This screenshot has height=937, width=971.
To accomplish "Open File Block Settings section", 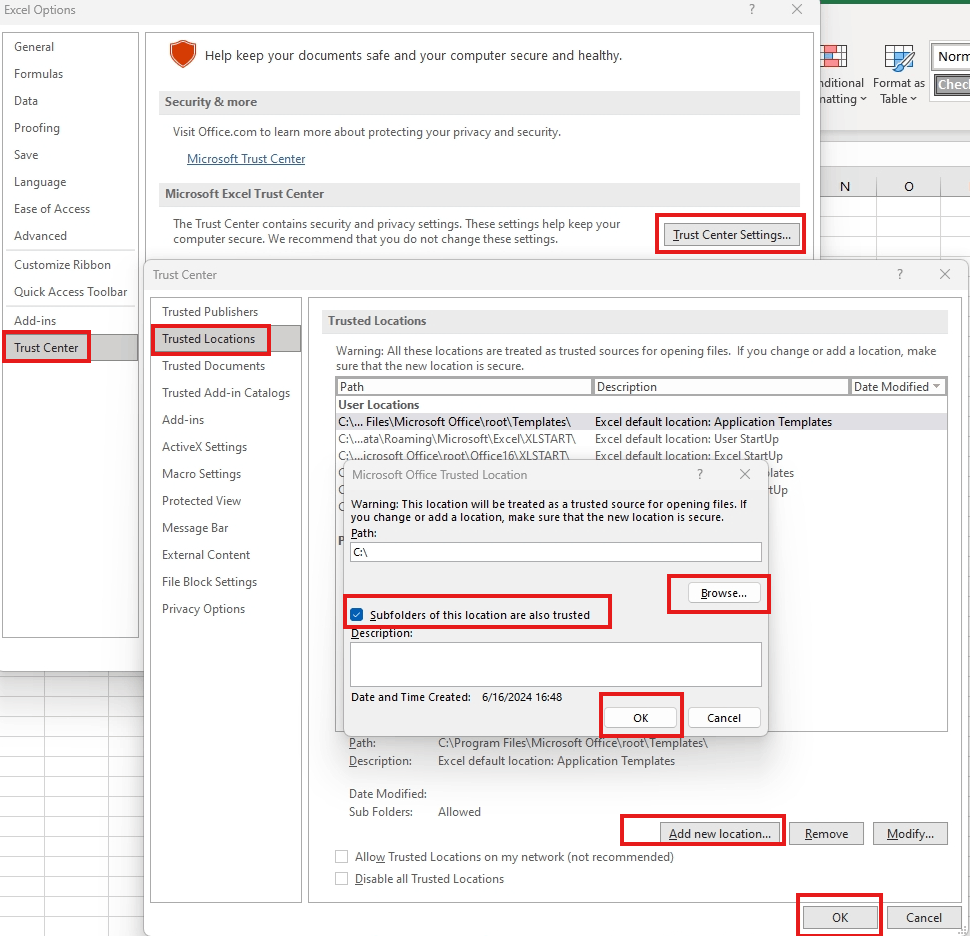I will pos(209,582).
